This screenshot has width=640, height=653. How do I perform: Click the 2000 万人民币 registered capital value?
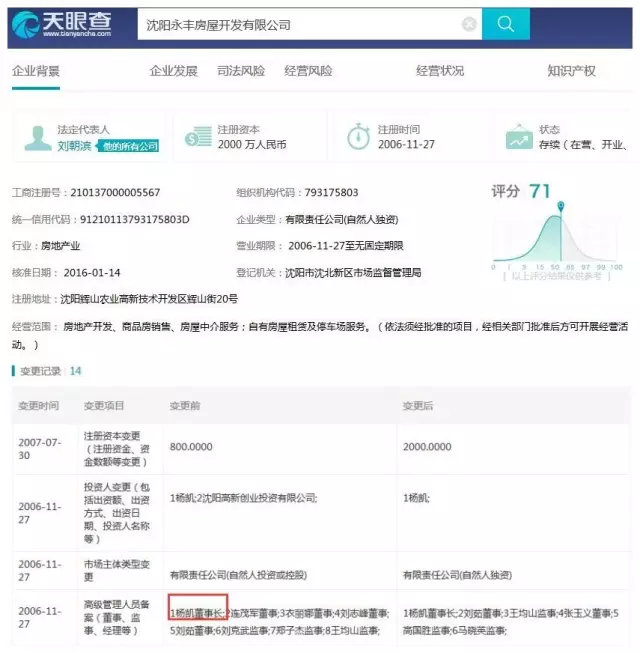point(252,145)
